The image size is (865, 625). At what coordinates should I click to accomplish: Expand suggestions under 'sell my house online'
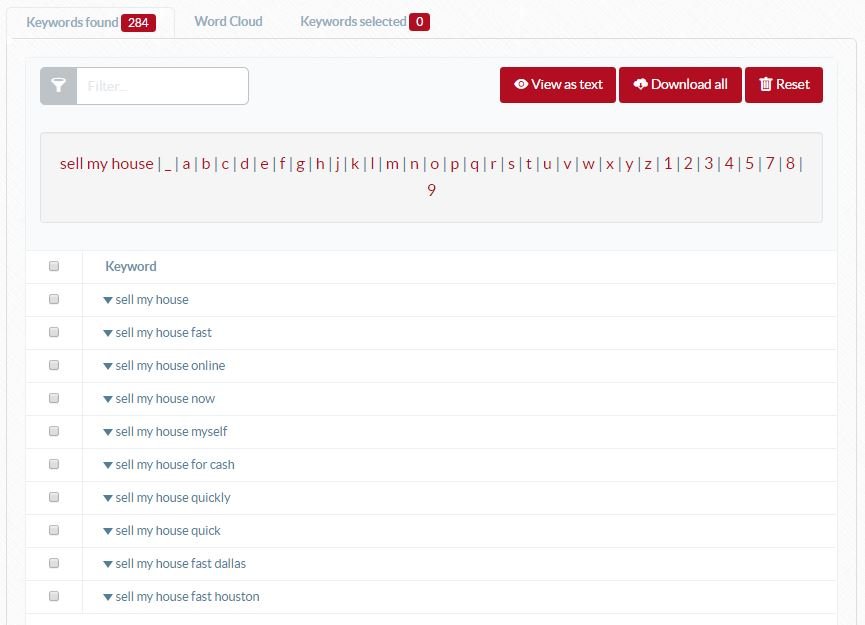tap(108, 365)
